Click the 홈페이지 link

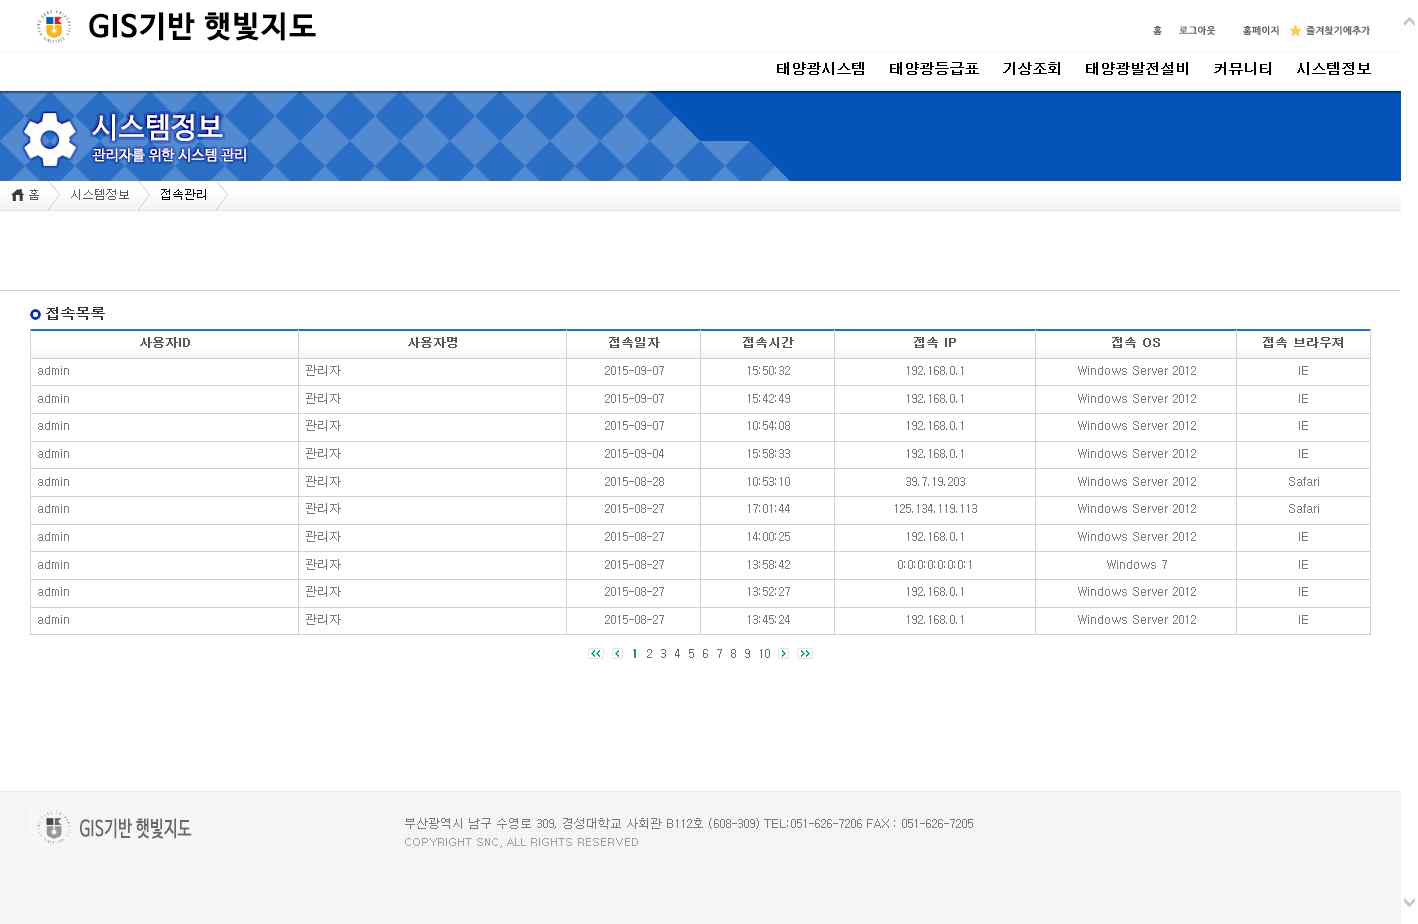coord(1261,31)
